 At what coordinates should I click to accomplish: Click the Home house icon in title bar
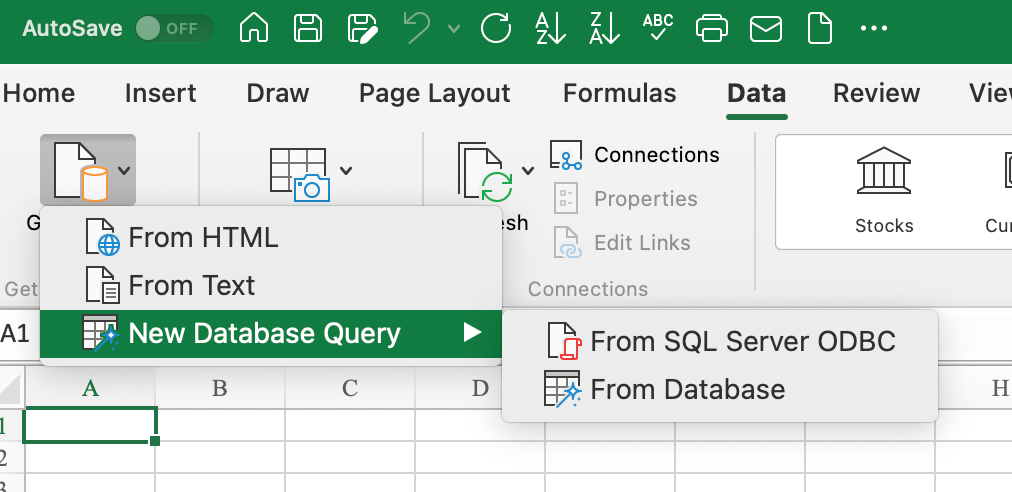tap(254, 28)
